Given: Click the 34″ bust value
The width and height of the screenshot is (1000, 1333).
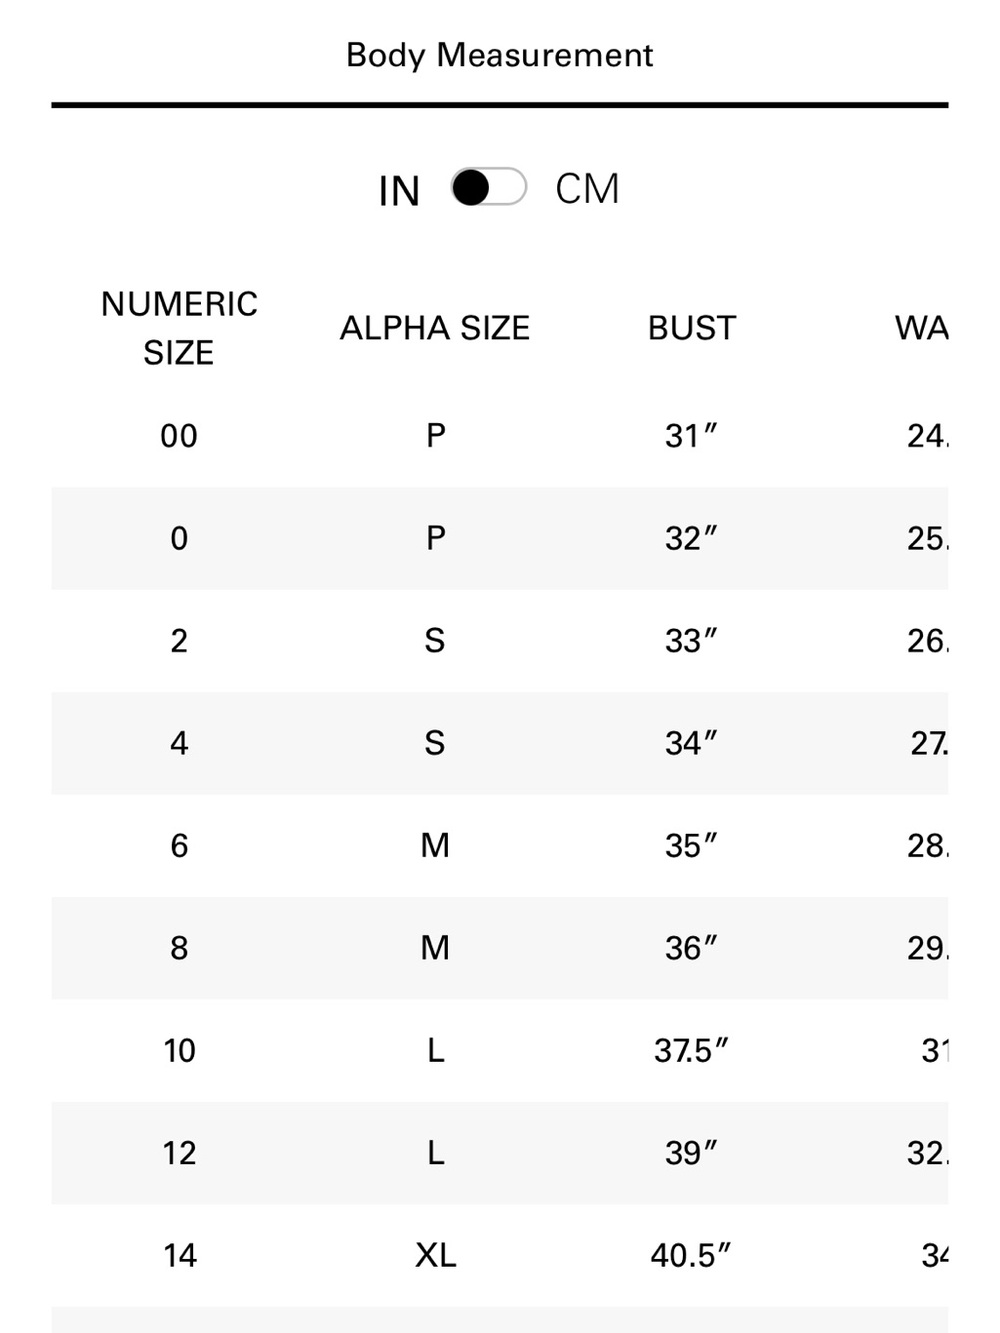Looking at the screenshot, I should (x=691, y=743).
